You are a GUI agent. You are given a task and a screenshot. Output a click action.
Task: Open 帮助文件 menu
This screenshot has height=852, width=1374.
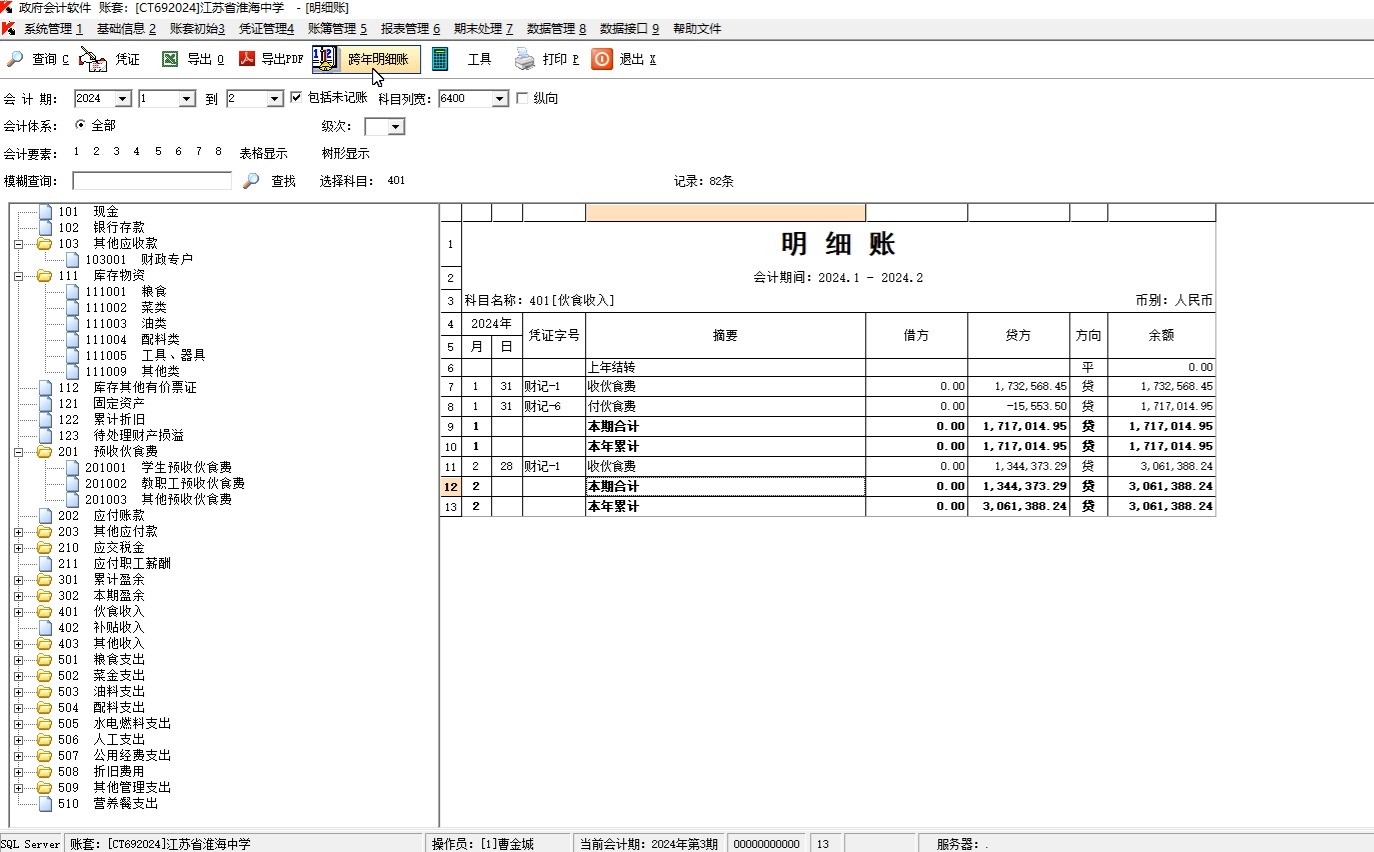click(697, 29)
